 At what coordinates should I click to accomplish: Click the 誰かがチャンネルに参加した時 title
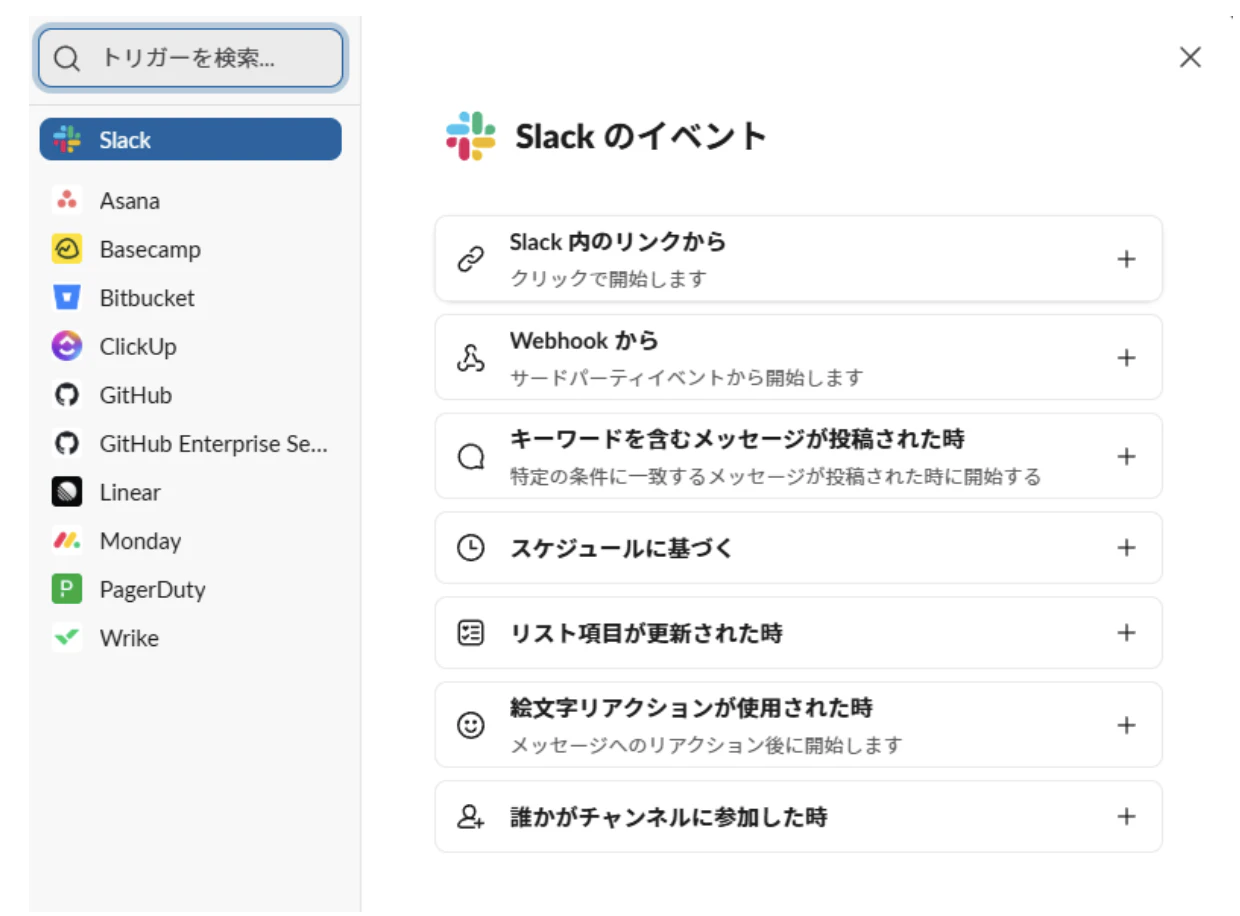tap(668, 817)
